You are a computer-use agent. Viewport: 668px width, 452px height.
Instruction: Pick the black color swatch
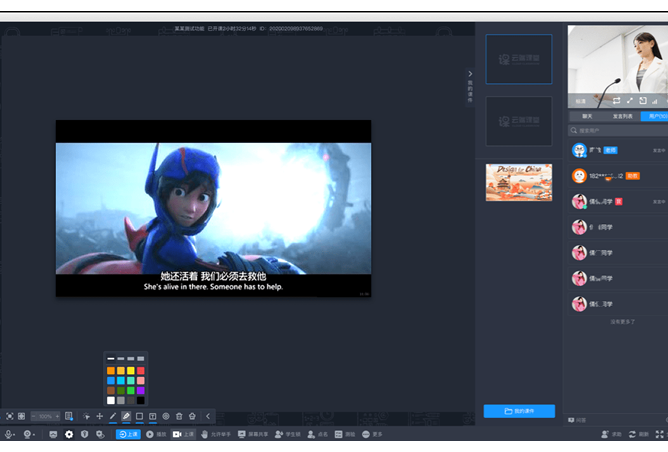141,400
